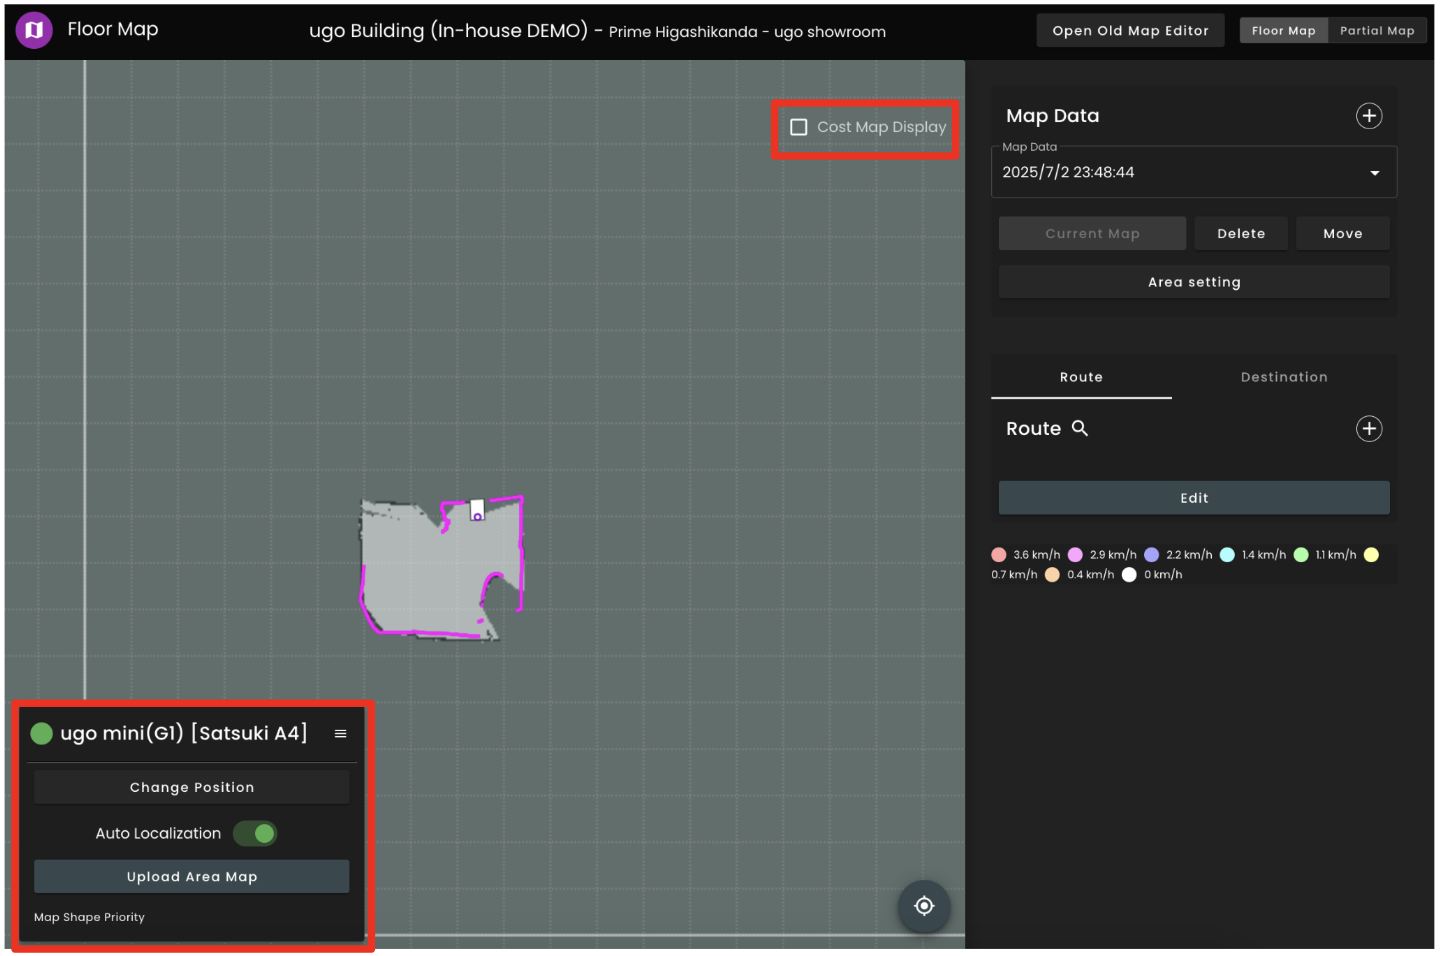The width and height of the screenshot is (1446, 956).
Task: Select the Floor Map view mode
Action: pos(1283,31)
